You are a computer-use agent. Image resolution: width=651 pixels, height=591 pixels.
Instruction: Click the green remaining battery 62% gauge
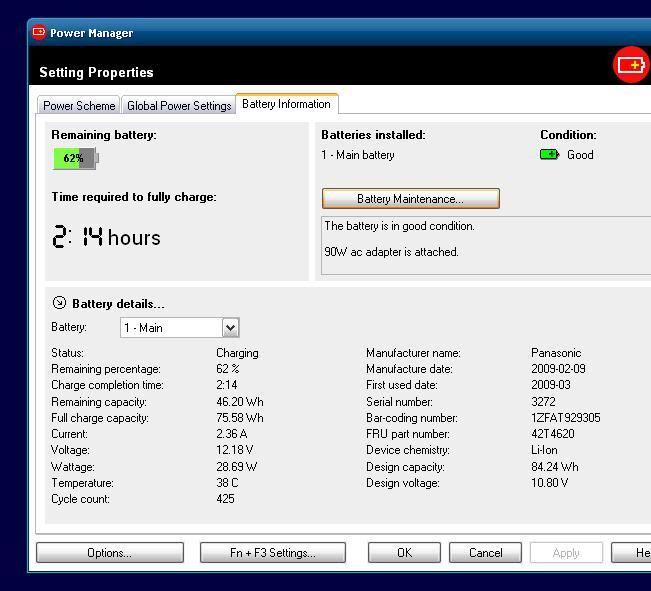coord(75,158)
